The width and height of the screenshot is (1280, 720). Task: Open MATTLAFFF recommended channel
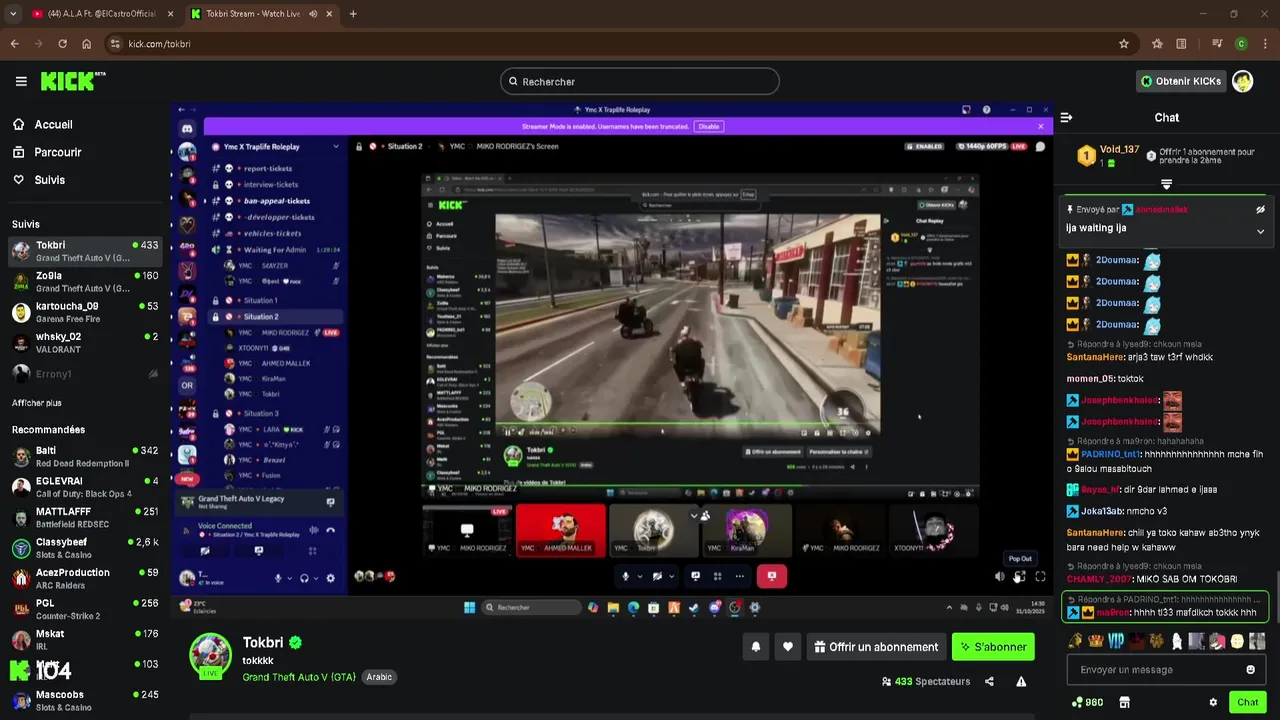pyautogui.click(x=85, y=518)
